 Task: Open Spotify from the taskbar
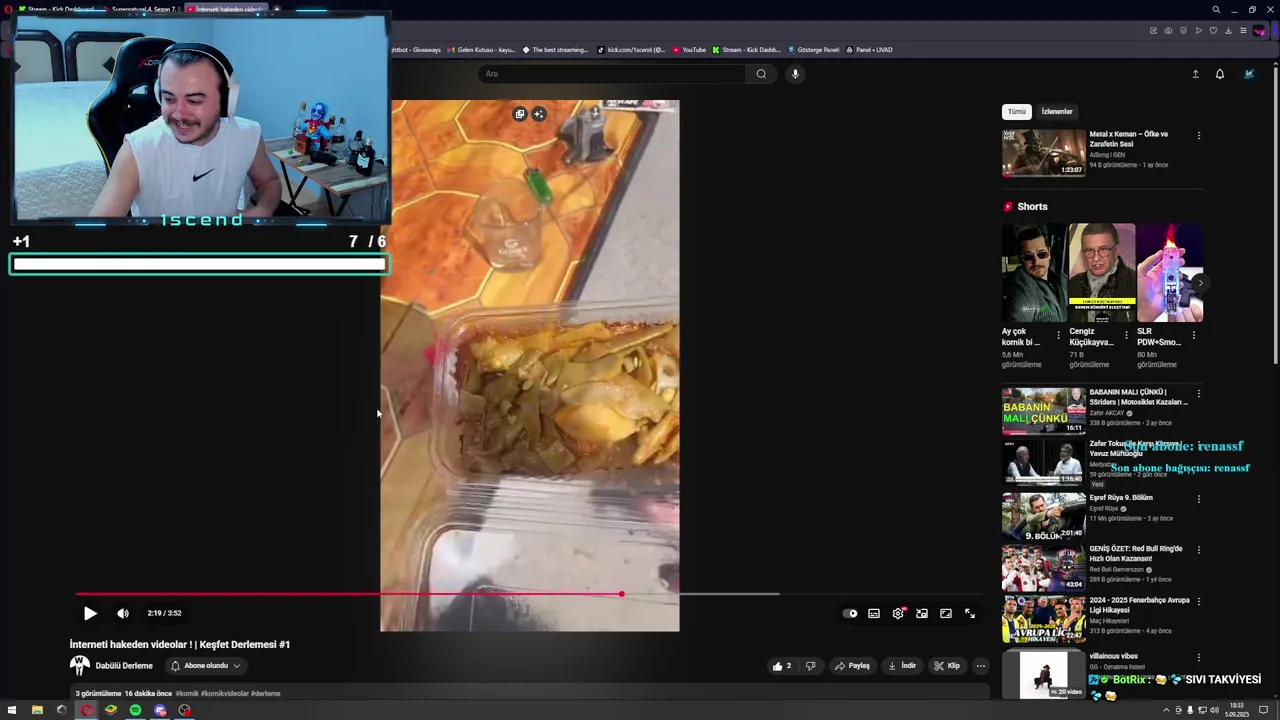[135, 711]
